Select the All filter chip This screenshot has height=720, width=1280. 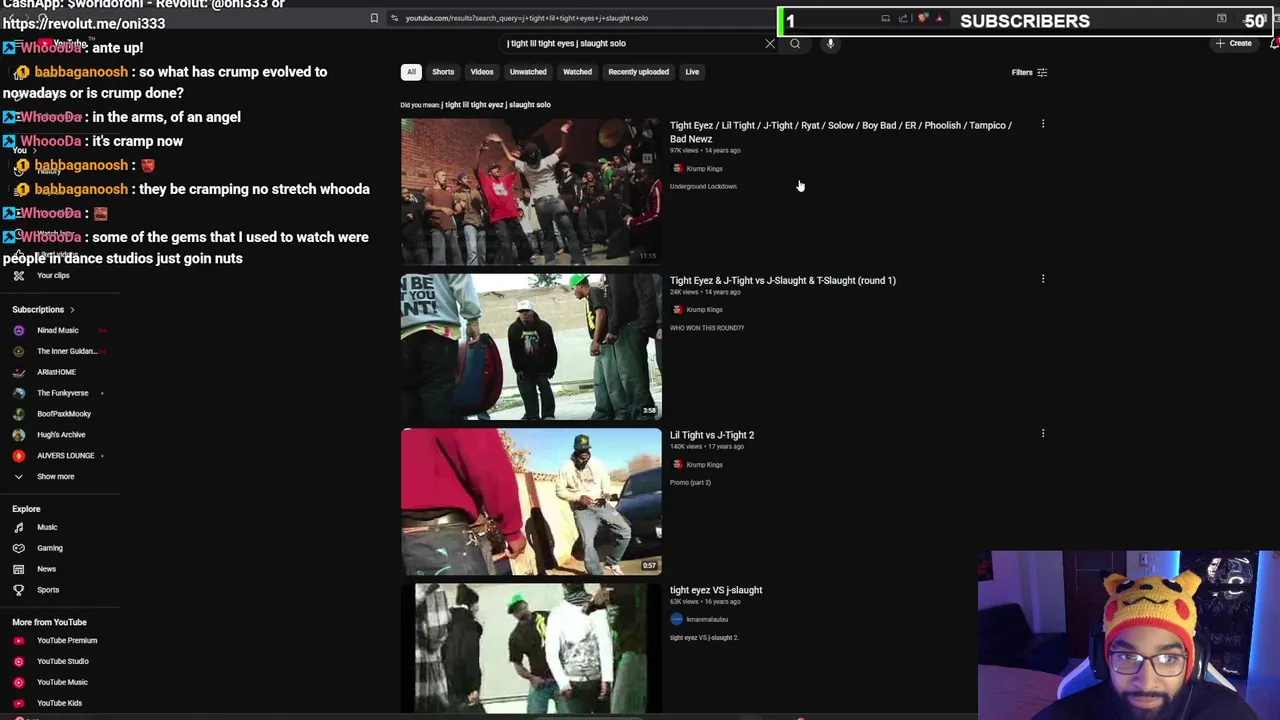[411, 72]
